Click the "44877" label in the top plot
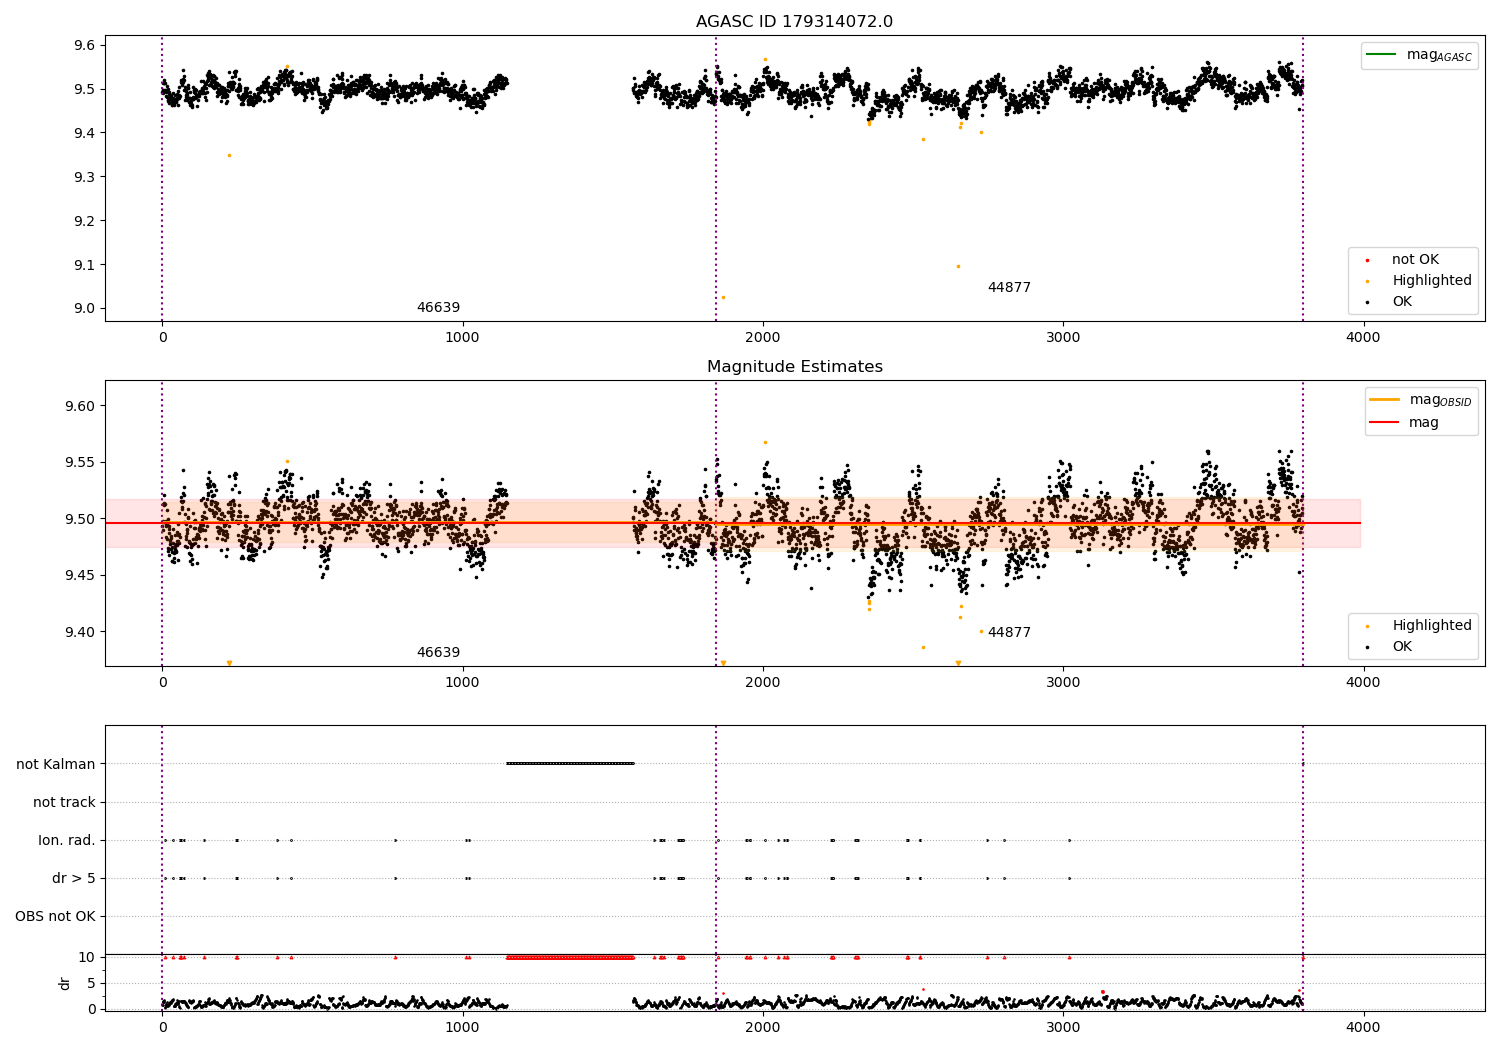This screenshot has width=1500, height=1050. click(1009, 288)
